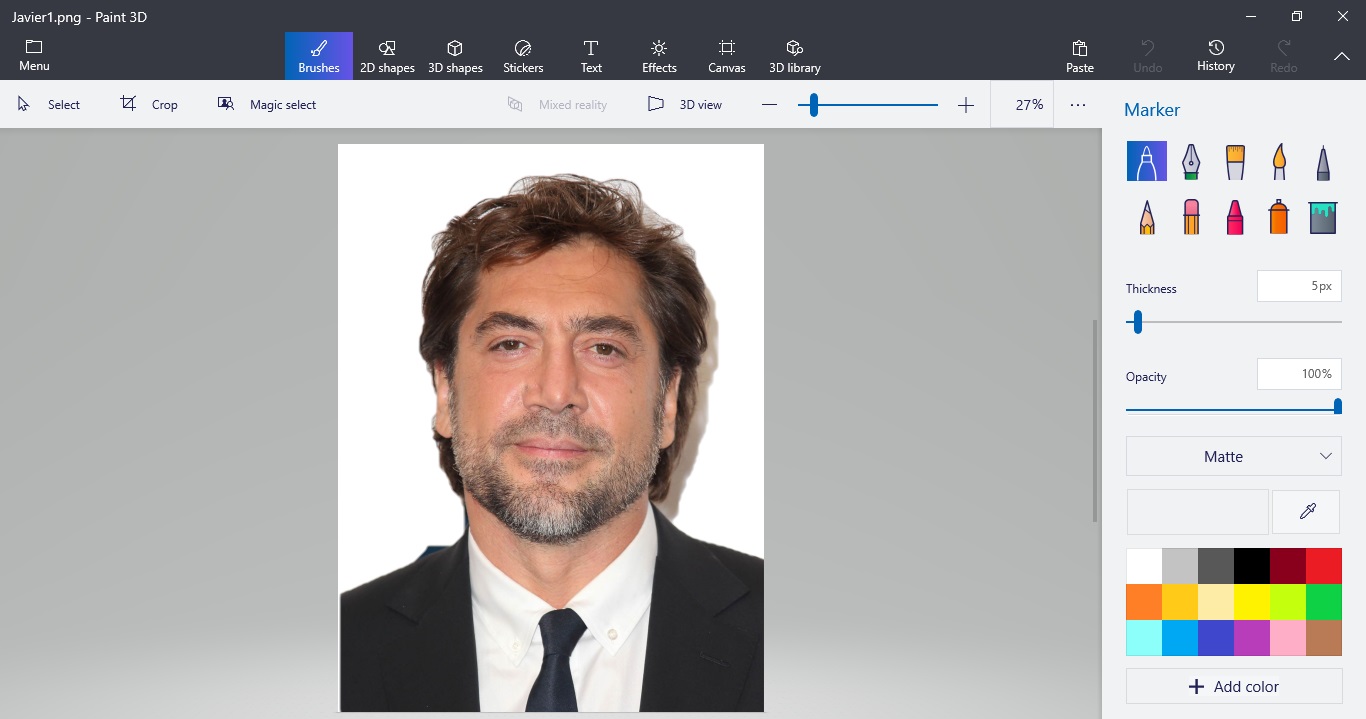This screenshot has width=1366, height=719.
Task: Pick the Crayon brush
Action: (1235, 216)
